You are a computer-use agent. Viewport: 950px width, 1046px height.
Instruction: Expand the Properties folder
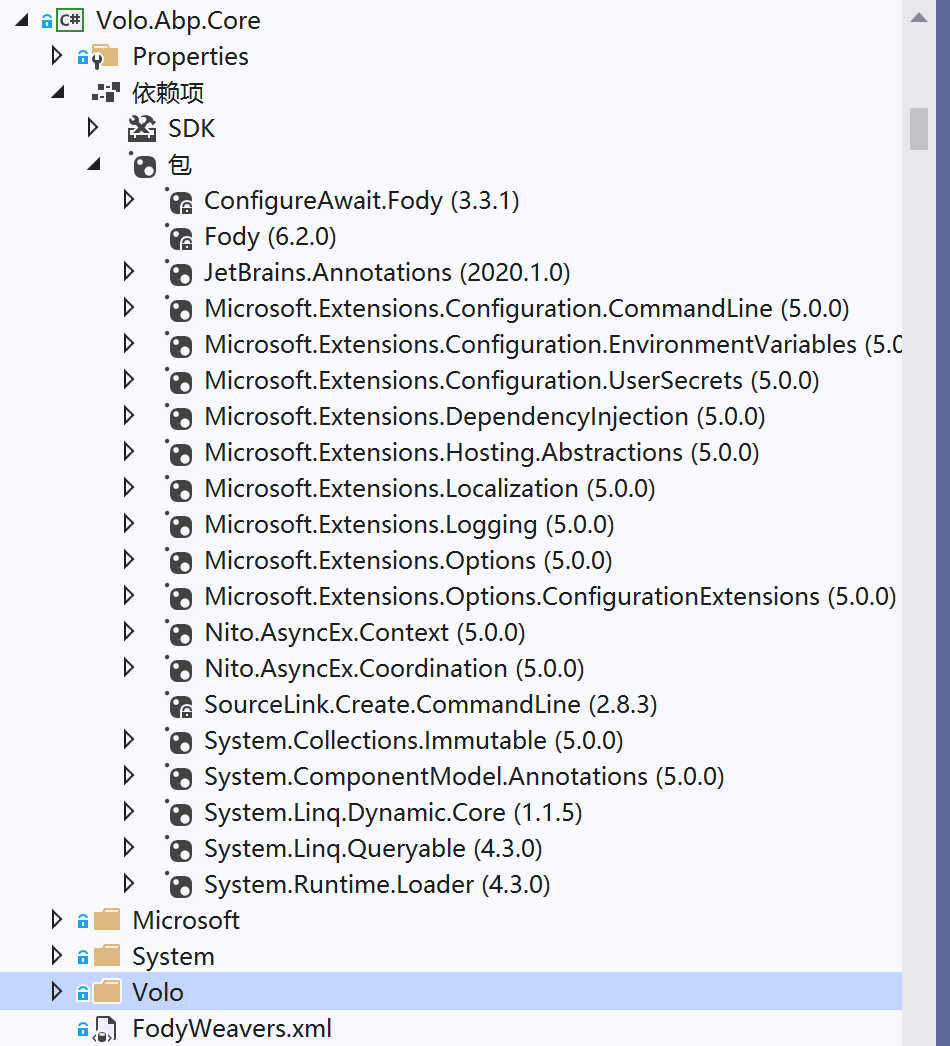(x=57, y=56)
